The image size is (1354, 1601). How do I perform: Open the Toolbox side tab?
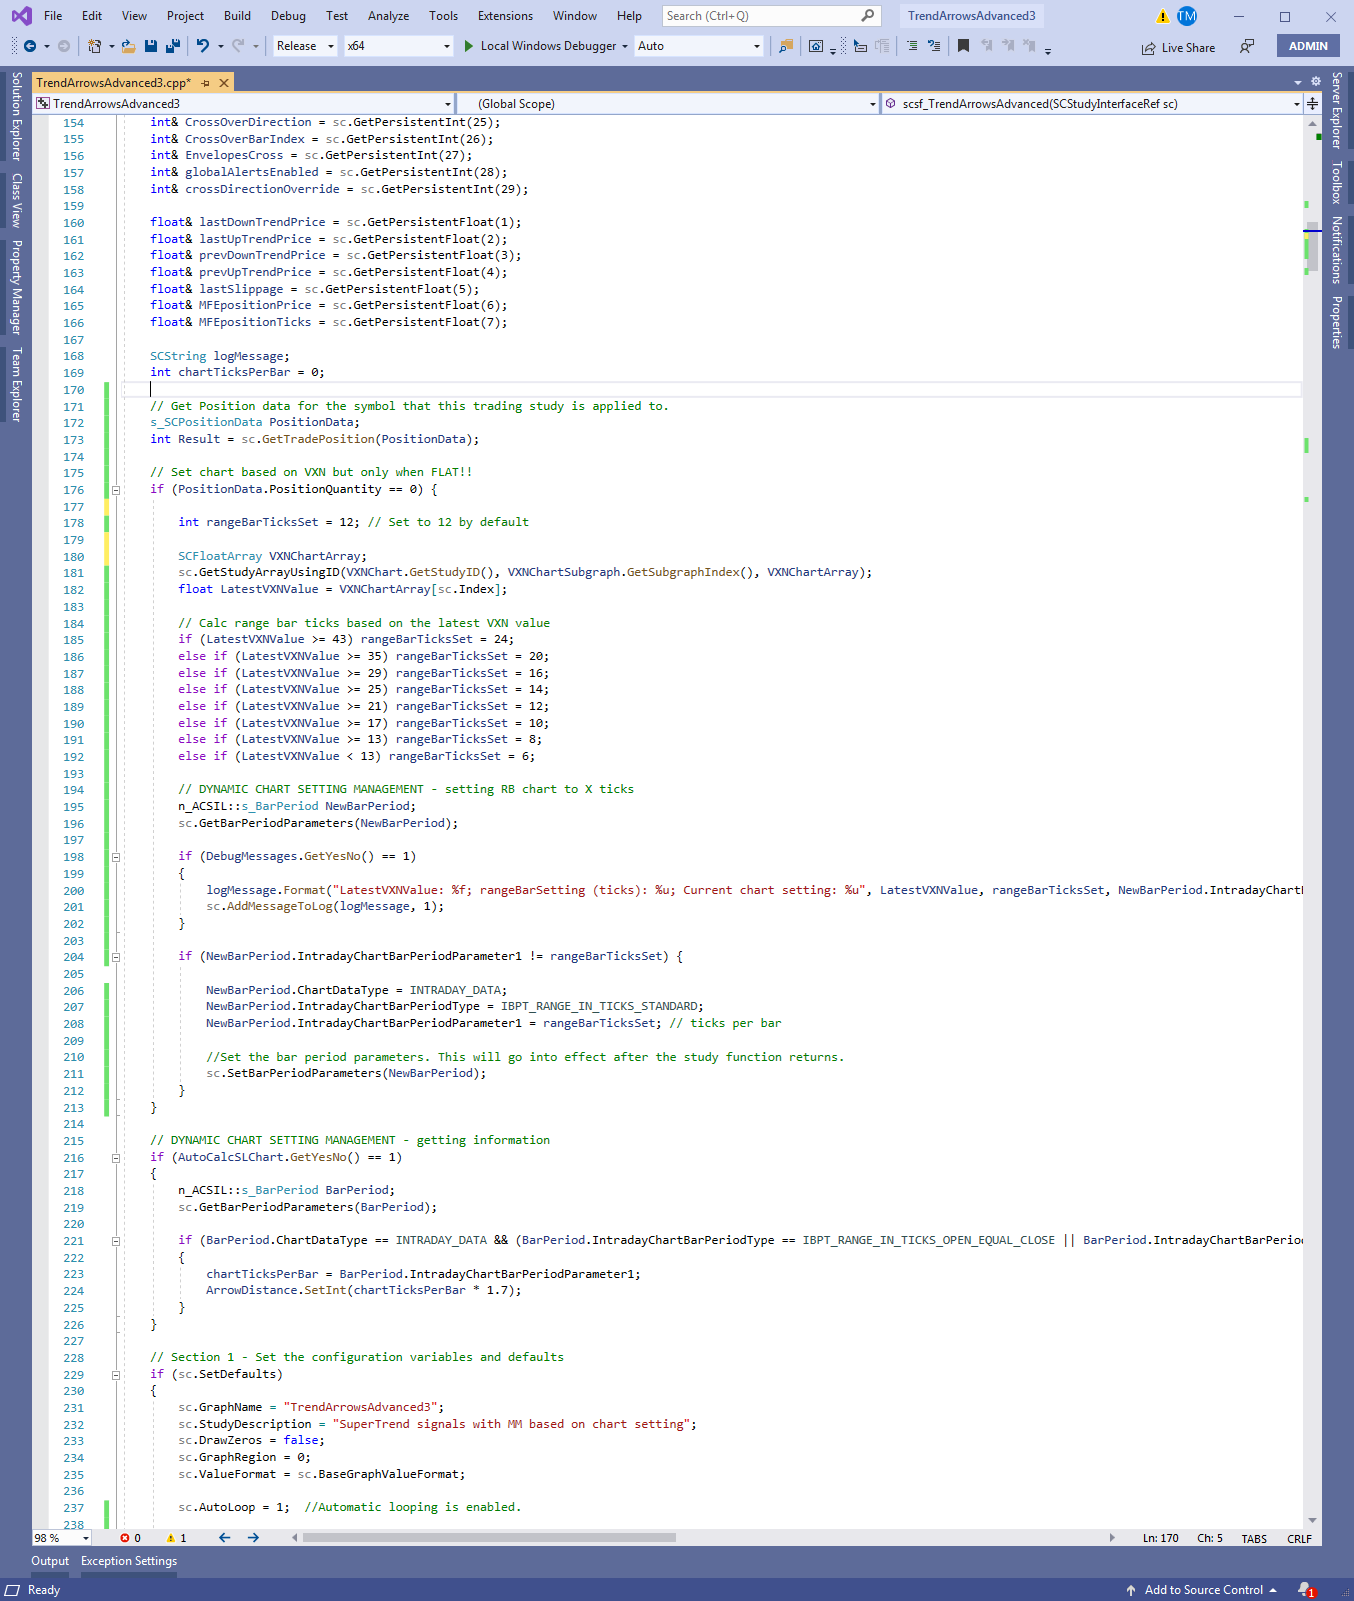click(1337, 182)
